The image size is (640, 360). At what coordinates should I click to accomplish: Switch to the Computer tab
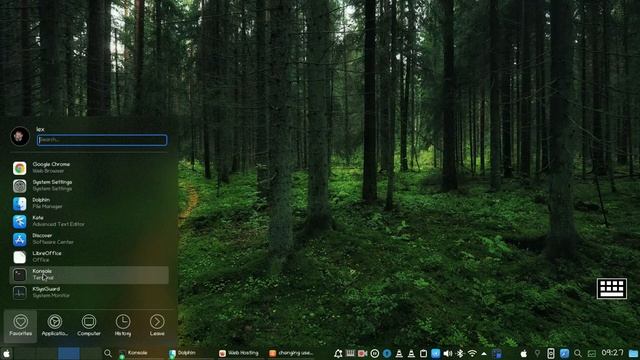[89, 325]
